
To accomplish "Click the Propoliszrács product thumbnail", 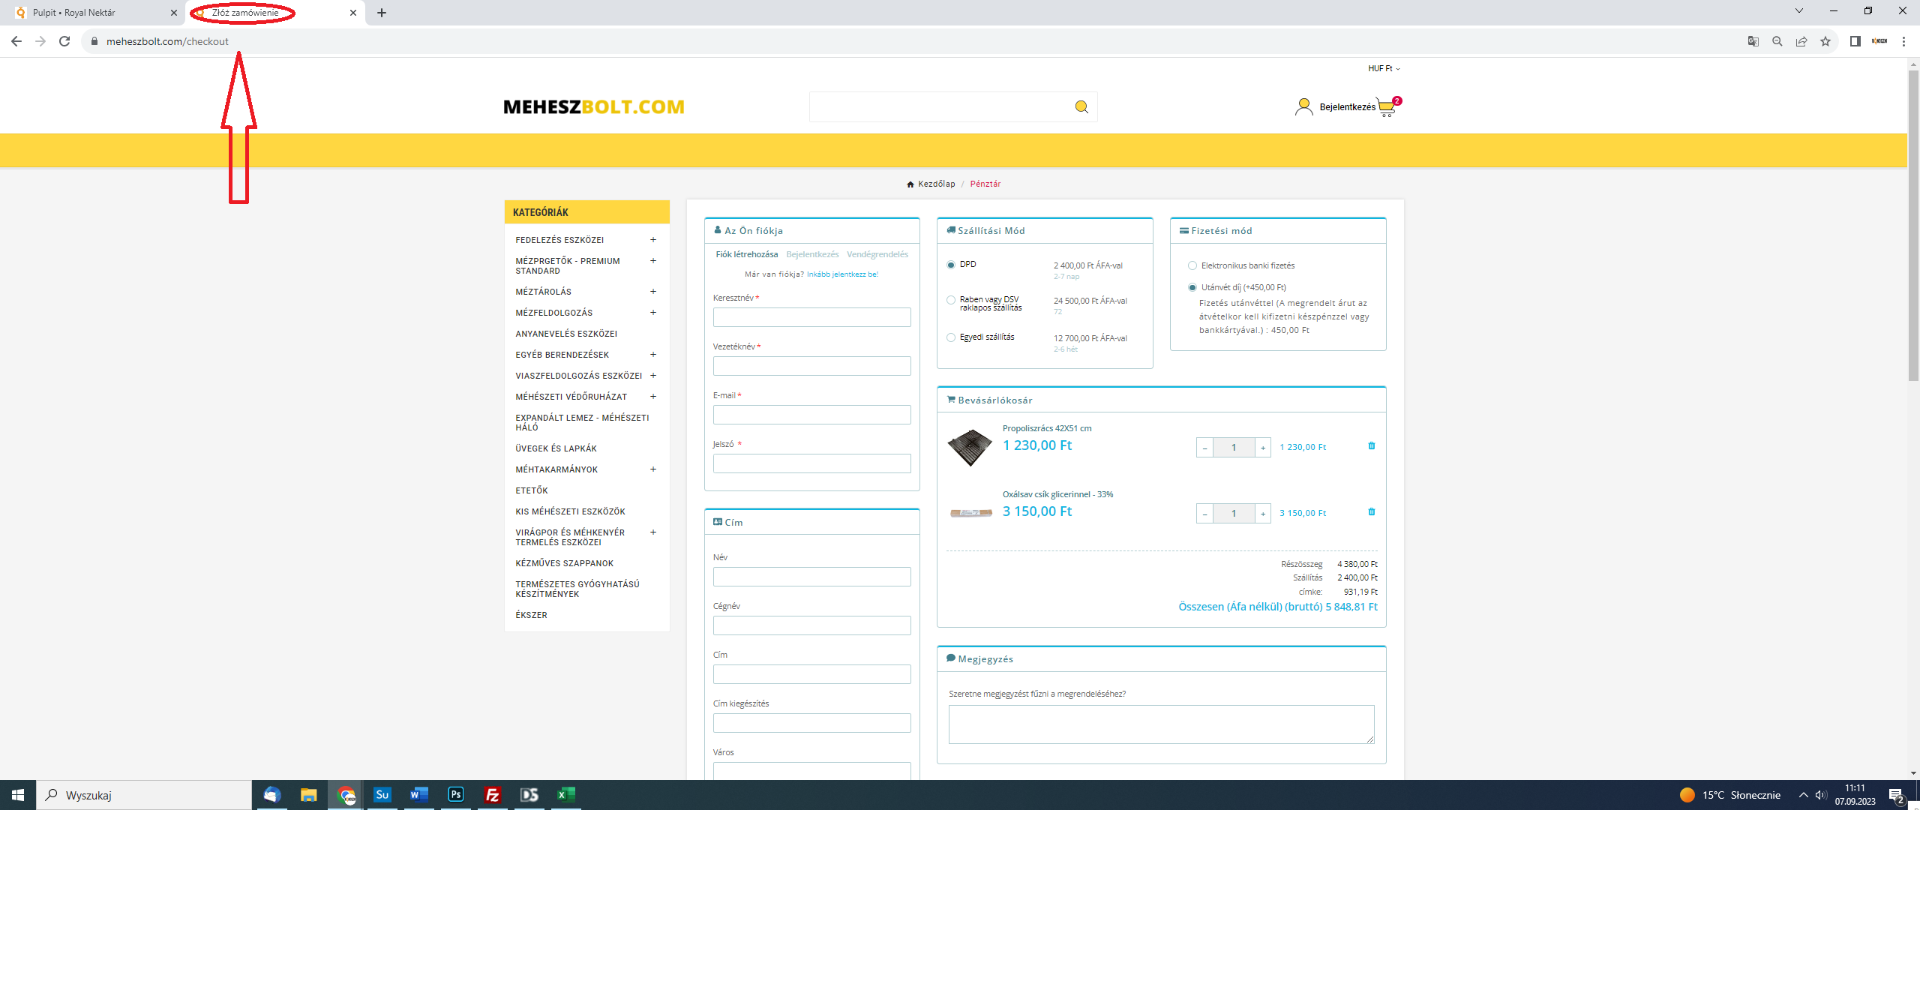I will (970, 448).
